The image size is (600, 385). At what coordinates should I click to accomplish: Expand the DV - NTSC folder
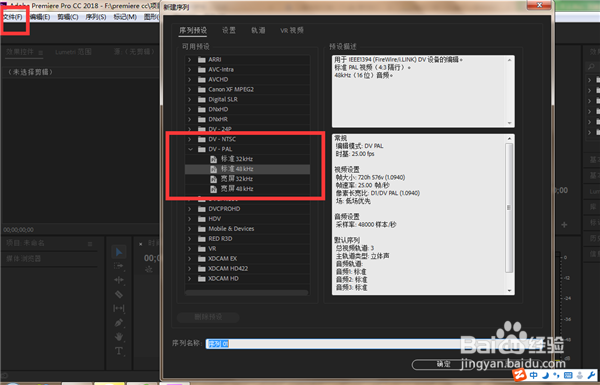pyautogui.click(x=189, y=139)
